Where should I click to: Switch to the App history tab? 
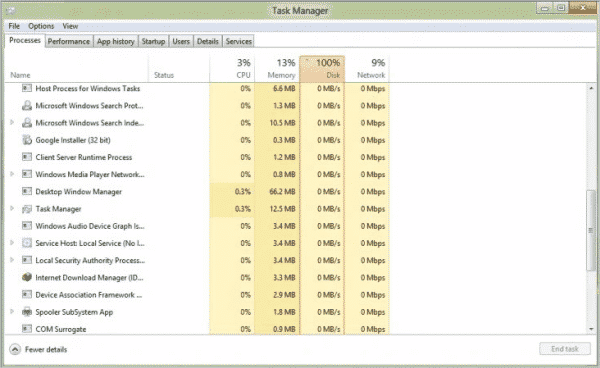point(116,41)
